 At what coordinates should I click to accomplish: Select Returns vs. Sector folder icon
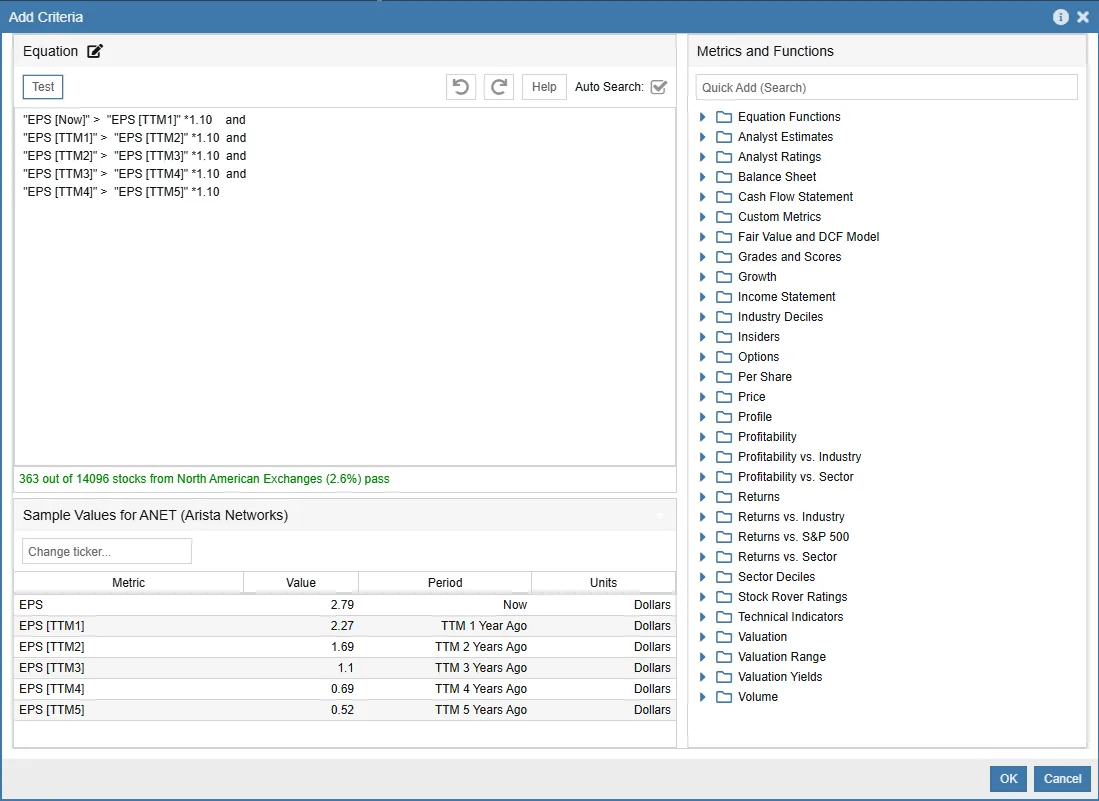[724, 557]
